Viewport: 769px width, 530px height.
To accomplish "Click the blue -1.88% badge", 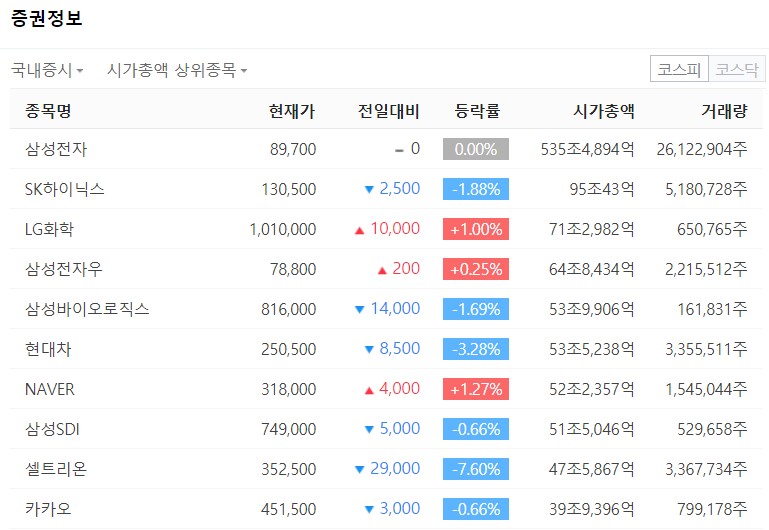I will point(476,189).
